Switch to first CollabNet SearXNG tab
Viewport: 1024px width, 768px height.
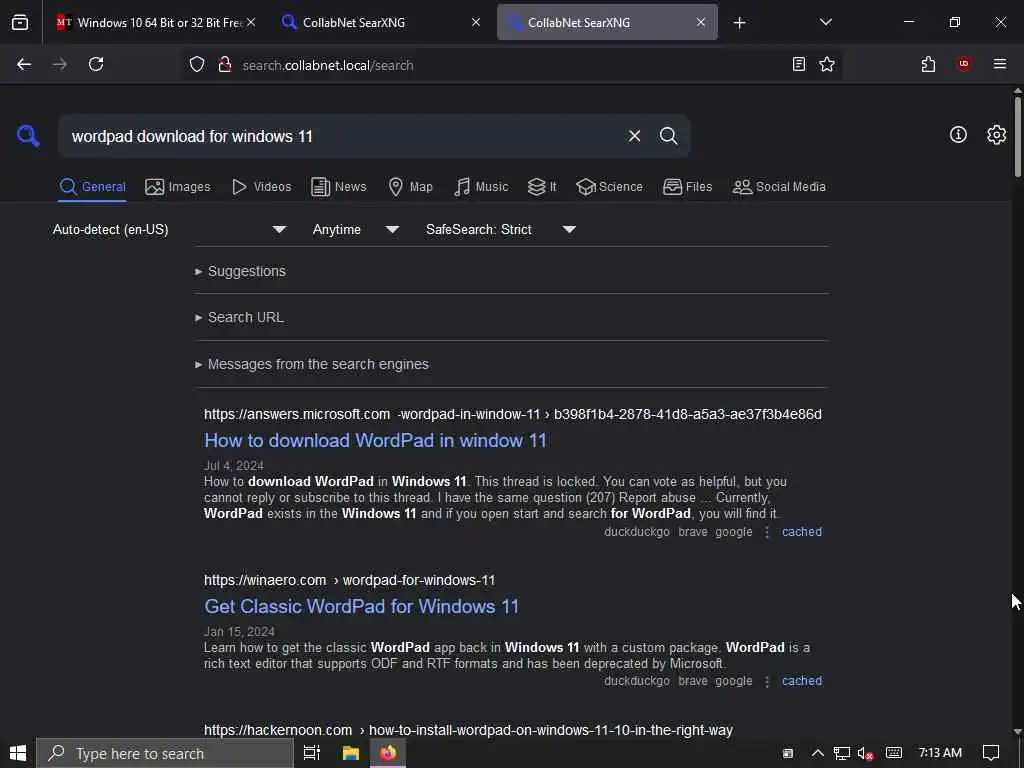pos(381,22)
